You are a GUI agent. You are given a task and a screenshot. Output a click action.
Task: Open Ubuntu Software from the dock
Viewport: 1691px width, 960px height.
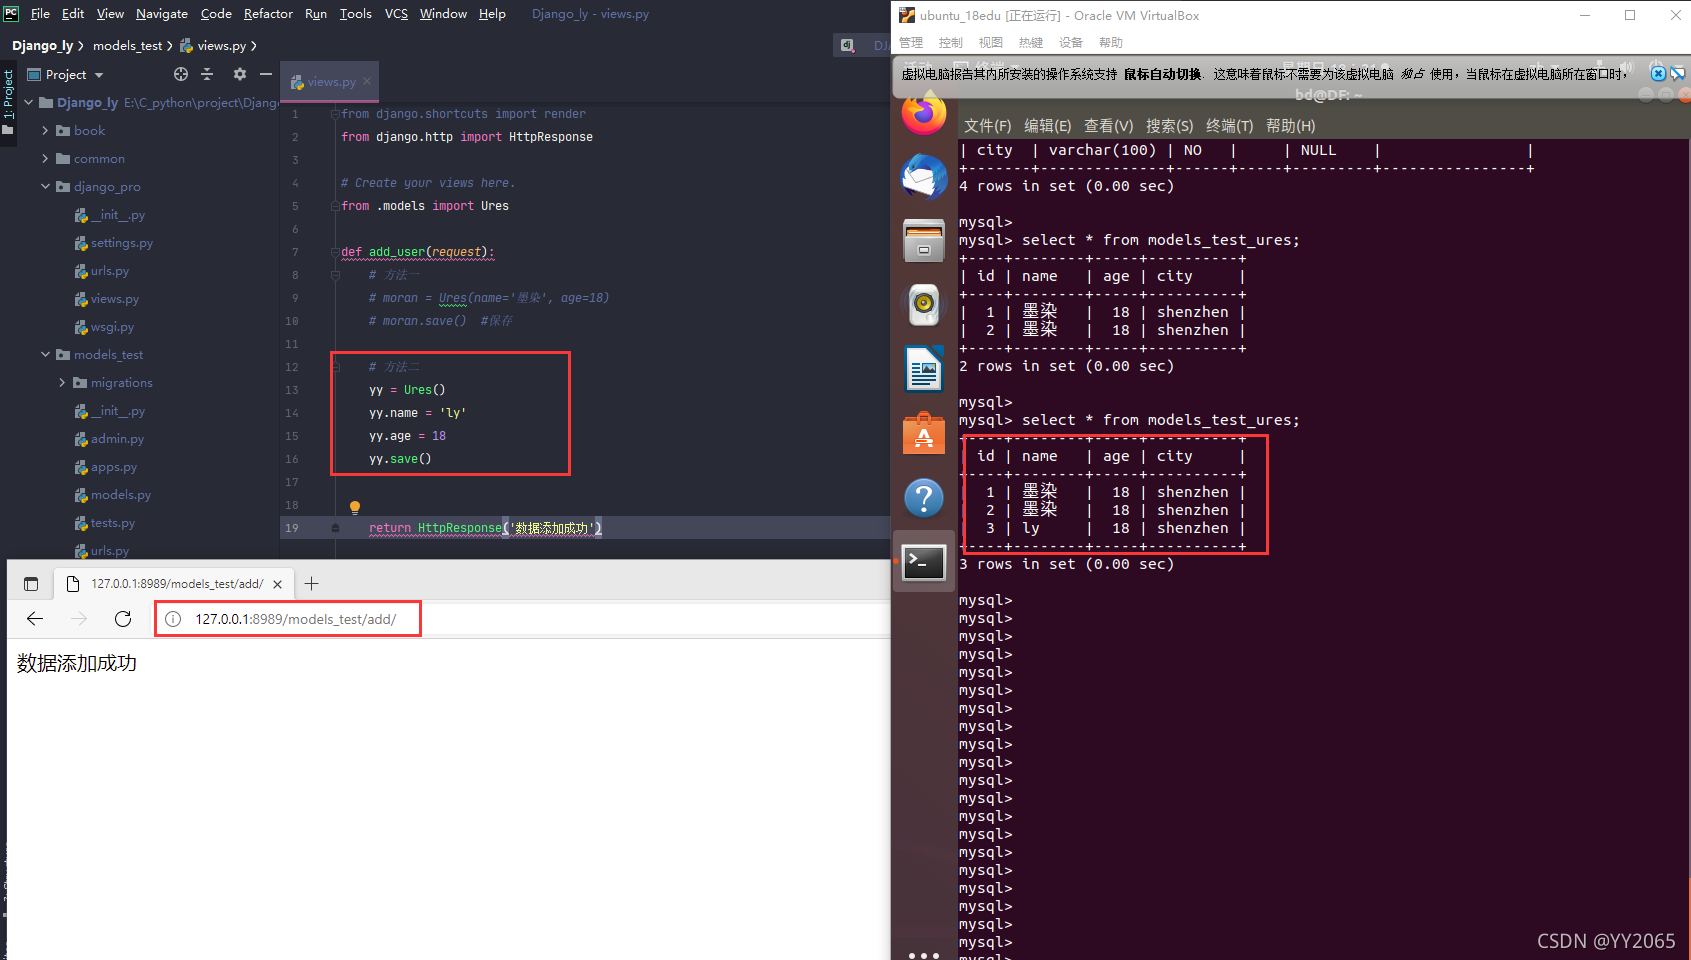pyautogui.click(x=924, y=434)
